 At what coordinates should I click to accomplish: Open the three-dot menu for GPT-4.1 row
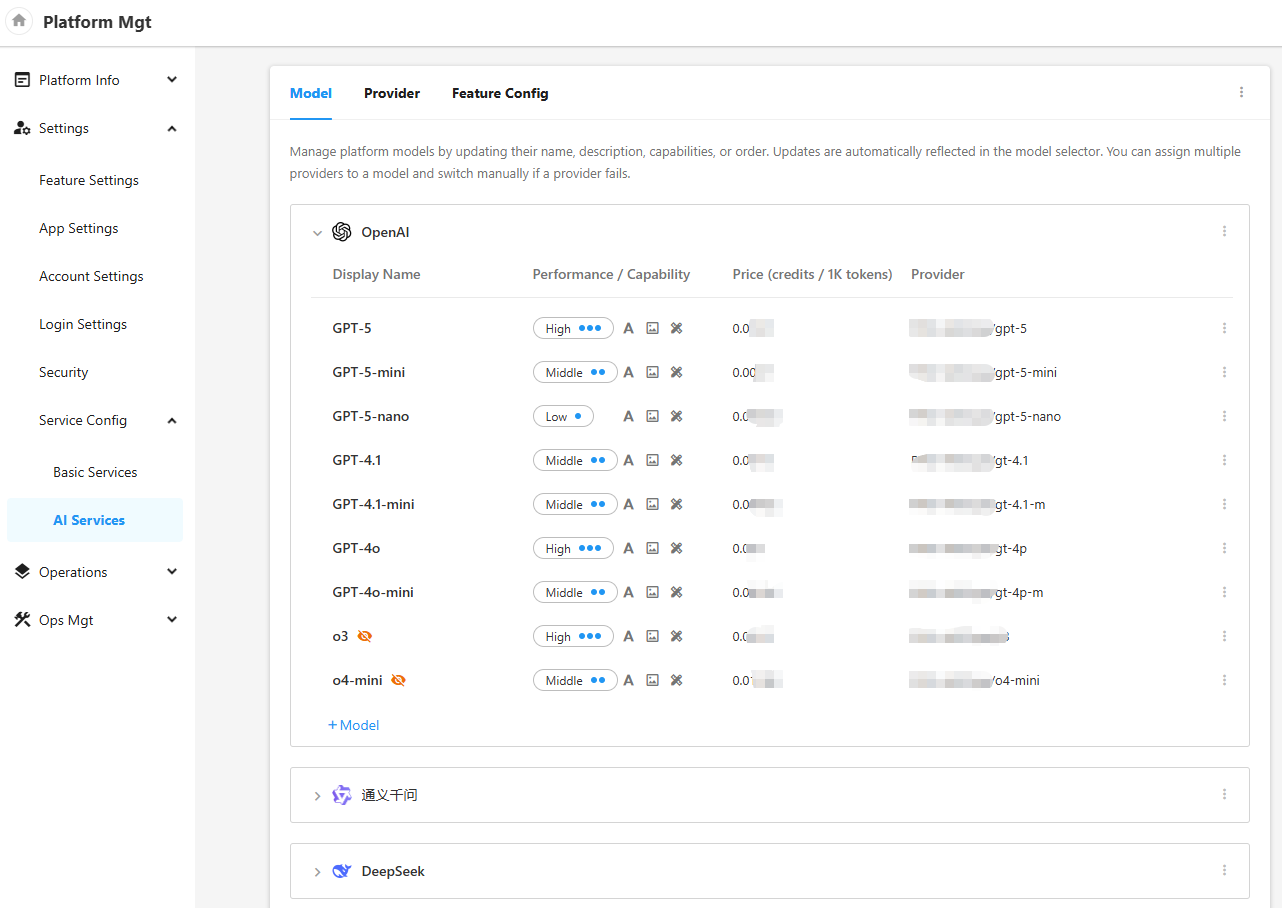(x=1224, y=460)
